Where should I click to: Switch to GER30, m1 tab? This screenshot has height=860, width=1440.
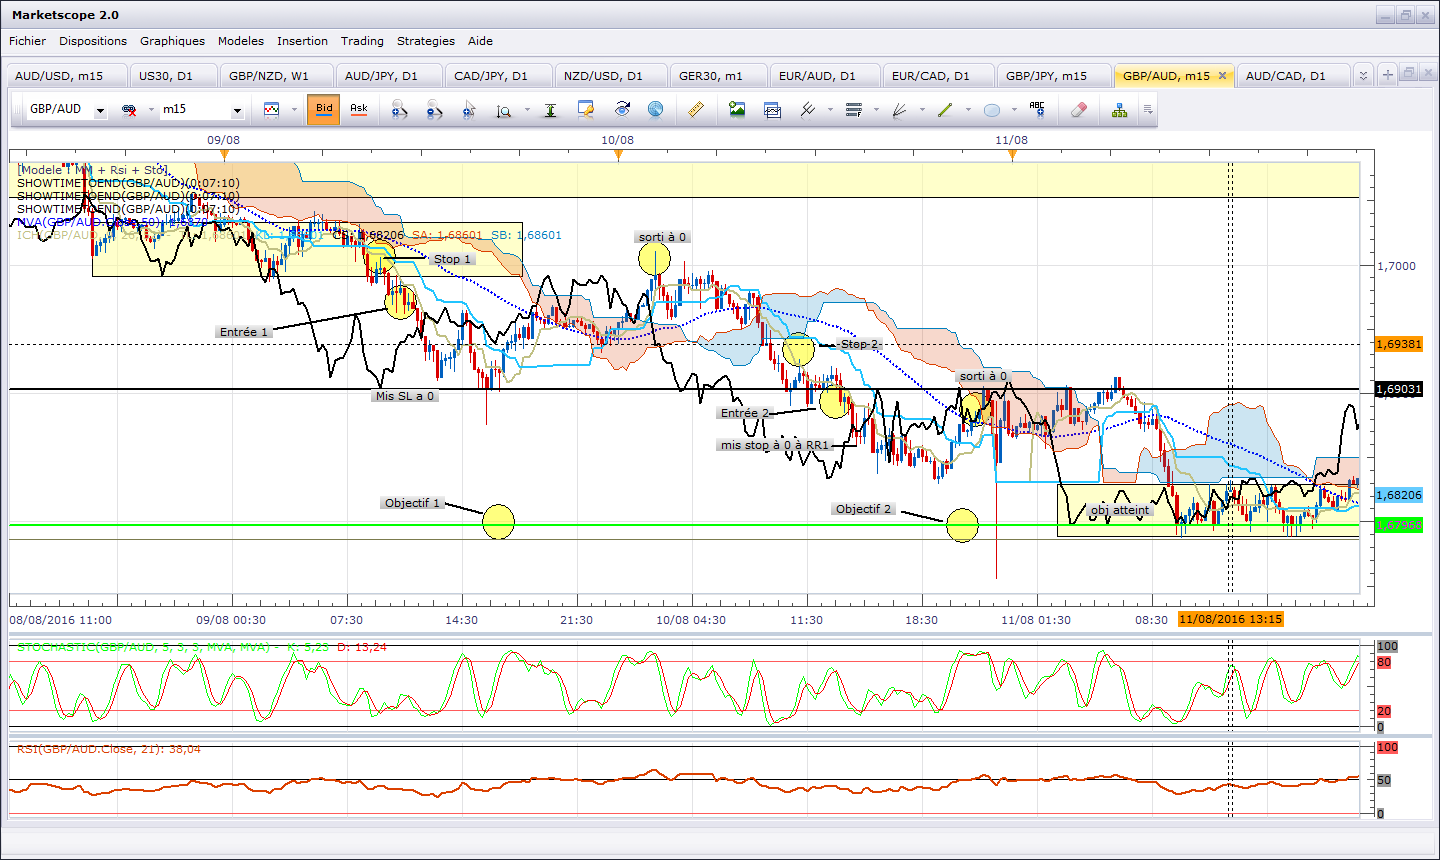[718, 76]
